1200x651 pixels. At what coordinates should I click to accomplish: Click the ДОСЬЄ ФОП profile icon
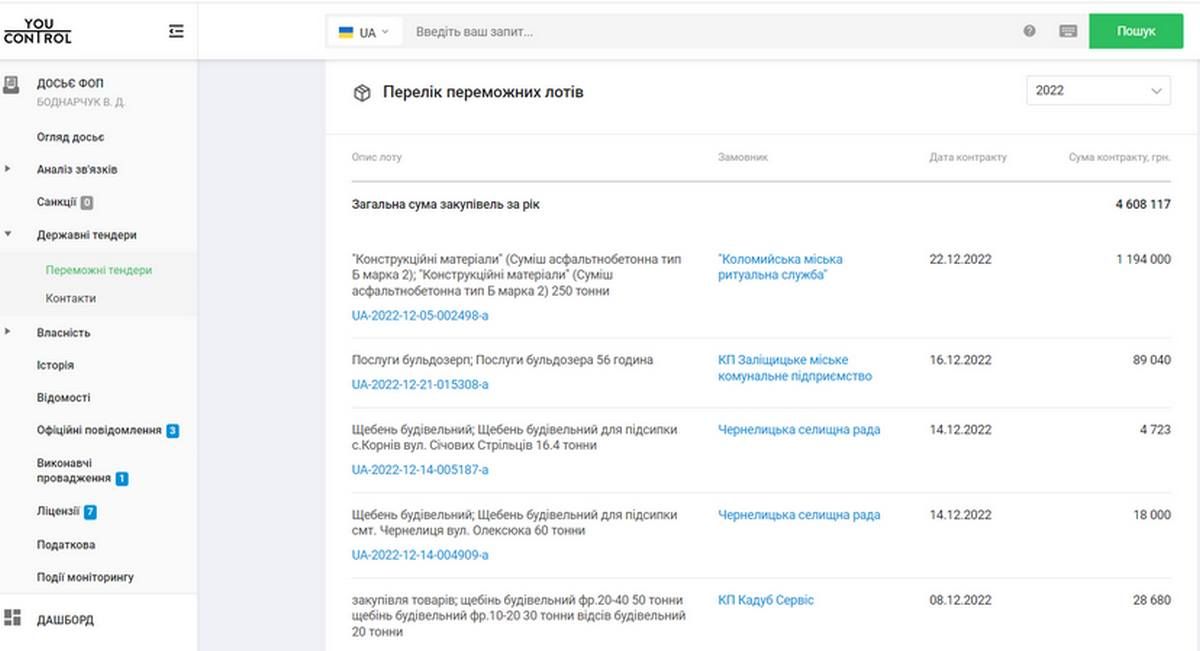(x=12, y=85)
